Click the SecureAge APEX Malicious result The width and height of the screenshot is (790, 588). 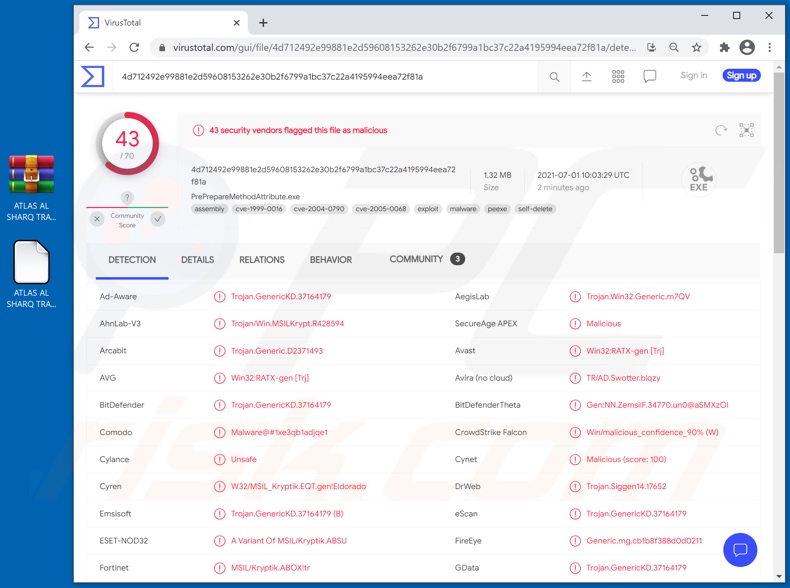coord(604,323)
